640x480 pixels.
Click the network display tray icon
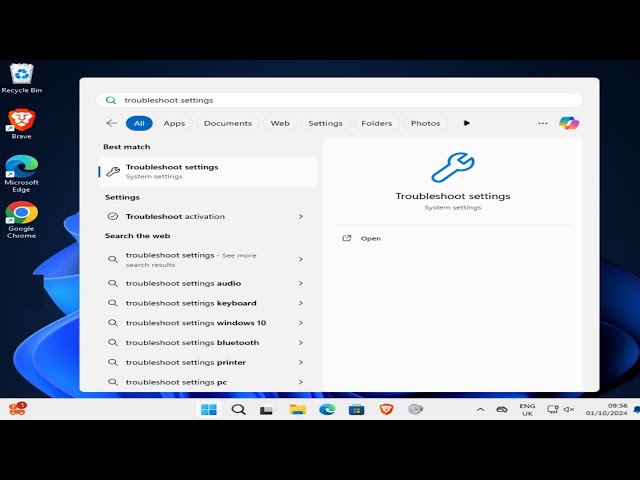[x=553, y=409]
